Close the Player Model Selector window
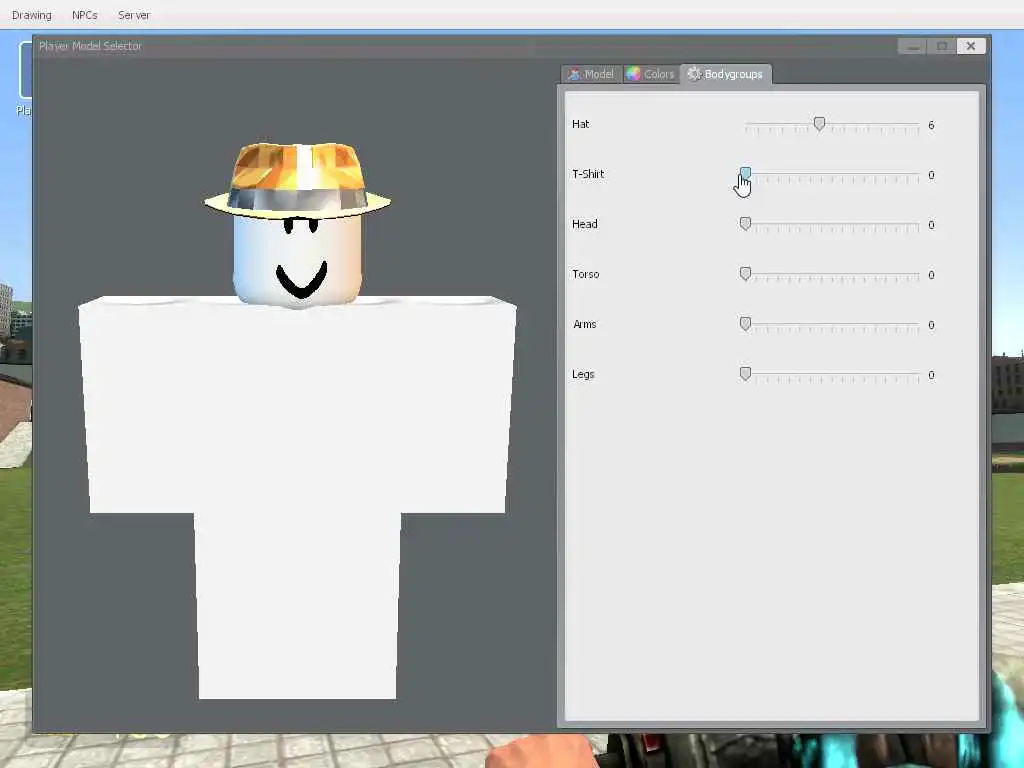Viewport: 1024px width, 768px height. [970, 46]
